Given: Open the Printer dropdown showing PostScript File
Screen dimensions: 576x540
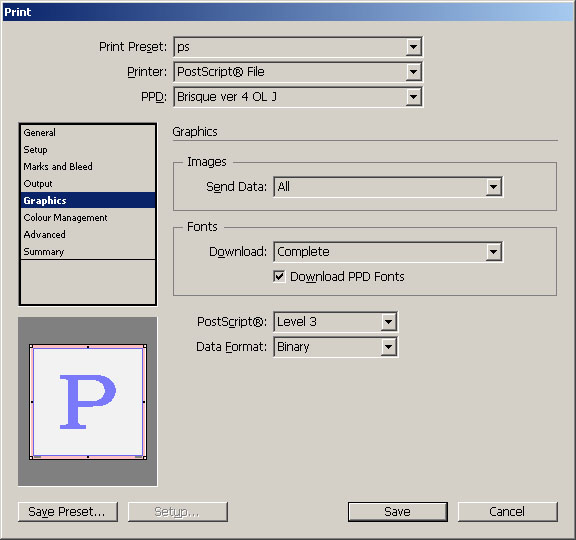Looking at the screenshot, I should tap(298, 72).
